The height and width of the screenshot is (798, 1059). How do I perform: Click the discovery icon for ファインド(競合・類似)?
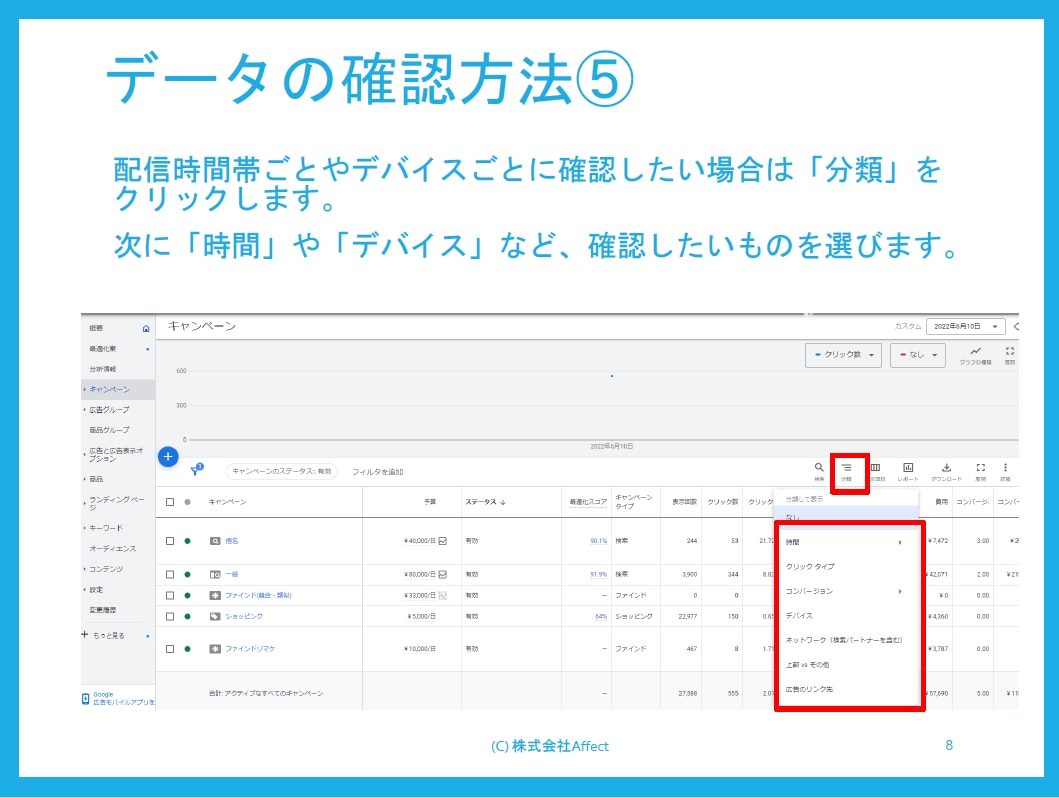(x=215, y=595)
